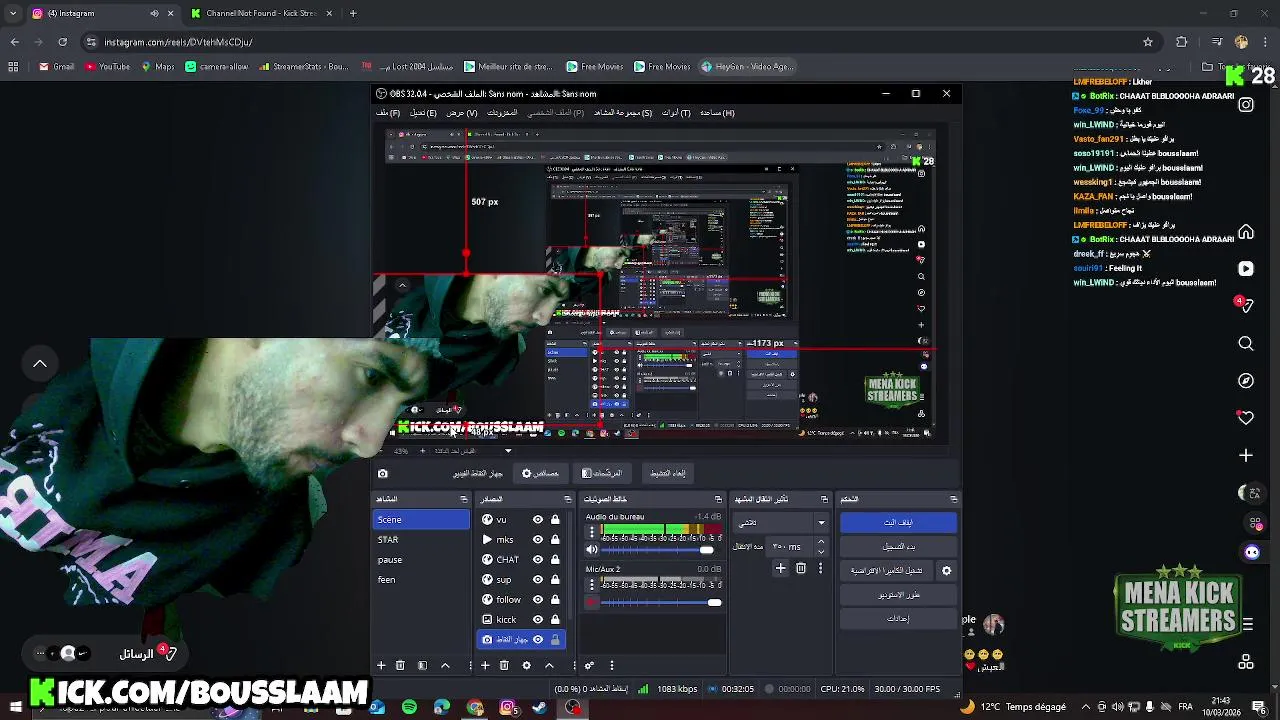Open OBS settings button in controls

pyautogui.click(x=898, y=619)
